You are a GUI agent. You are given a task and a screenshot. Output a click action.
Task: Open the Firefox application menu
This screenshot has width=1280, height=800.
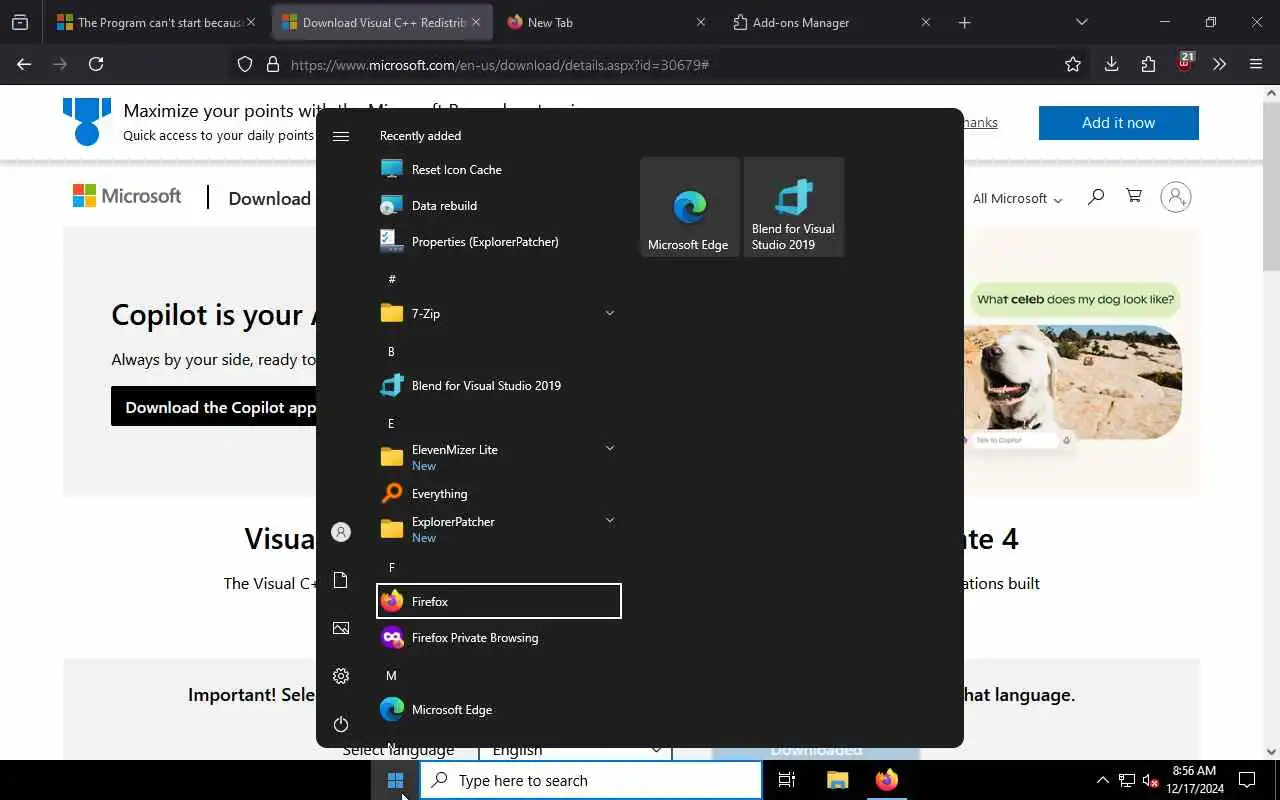tap(1256, 64)
